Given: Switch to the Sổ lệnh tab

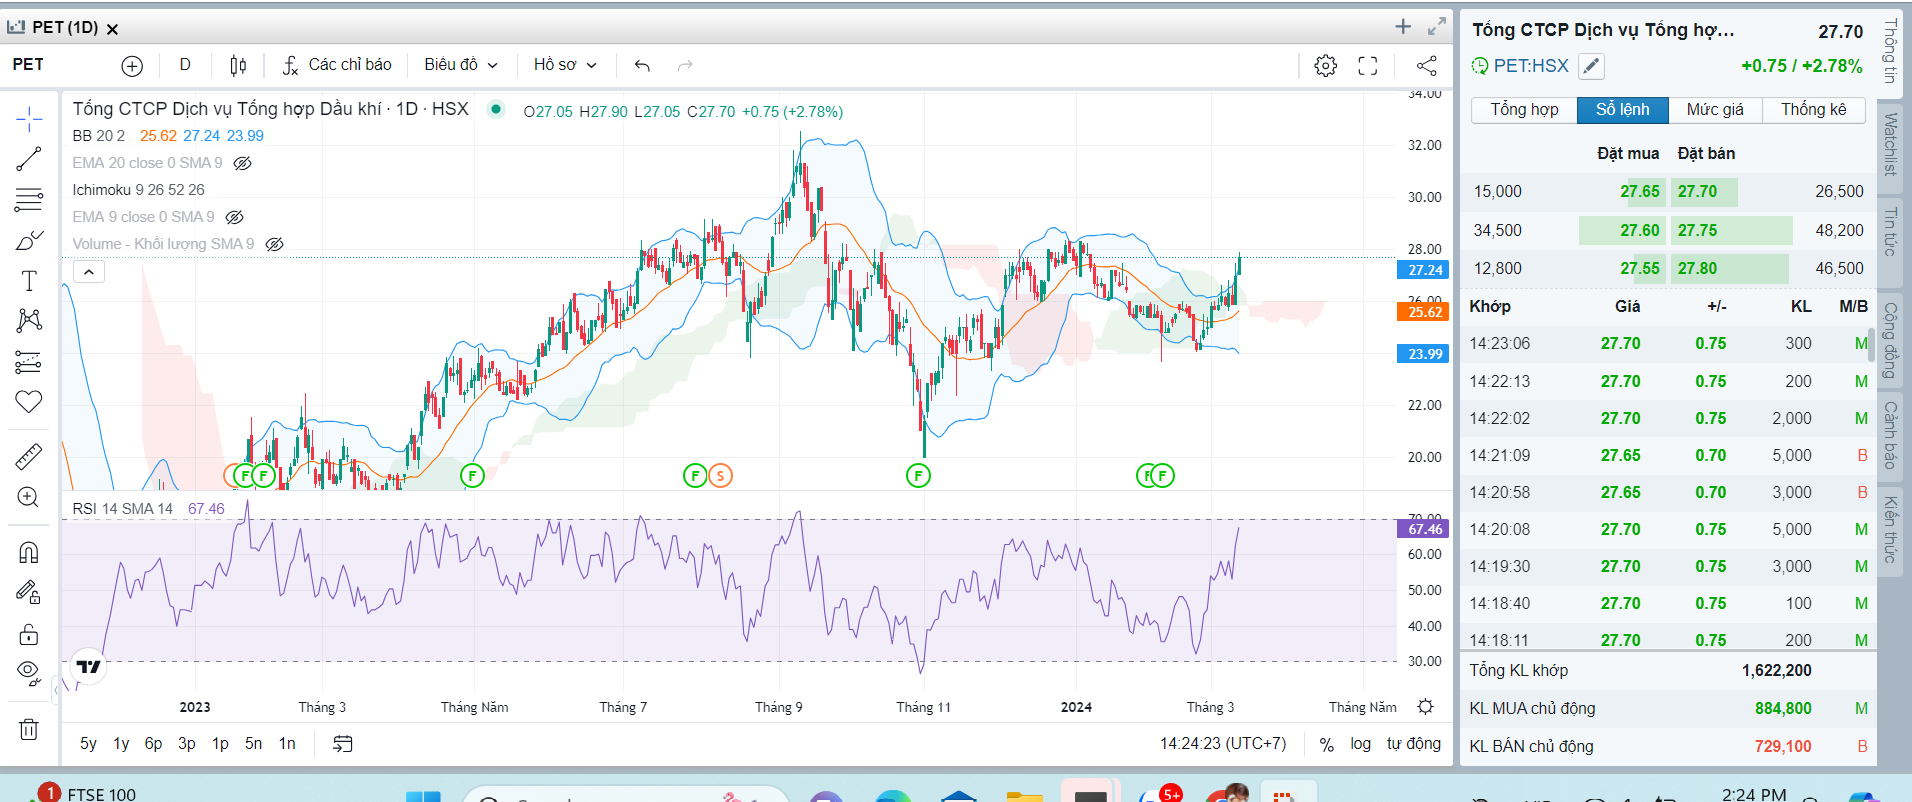Looking at the screenshot, I should coord(1623,110).
